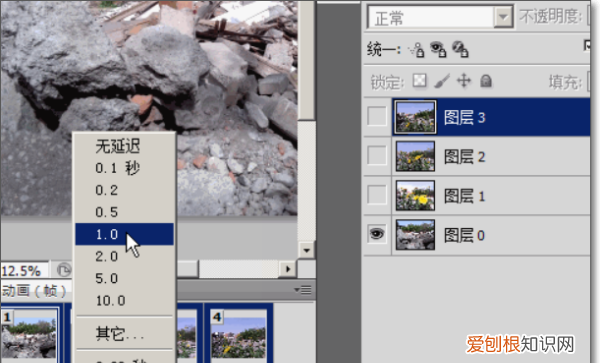Choose 5.0 frame delay option

point(124,278)
